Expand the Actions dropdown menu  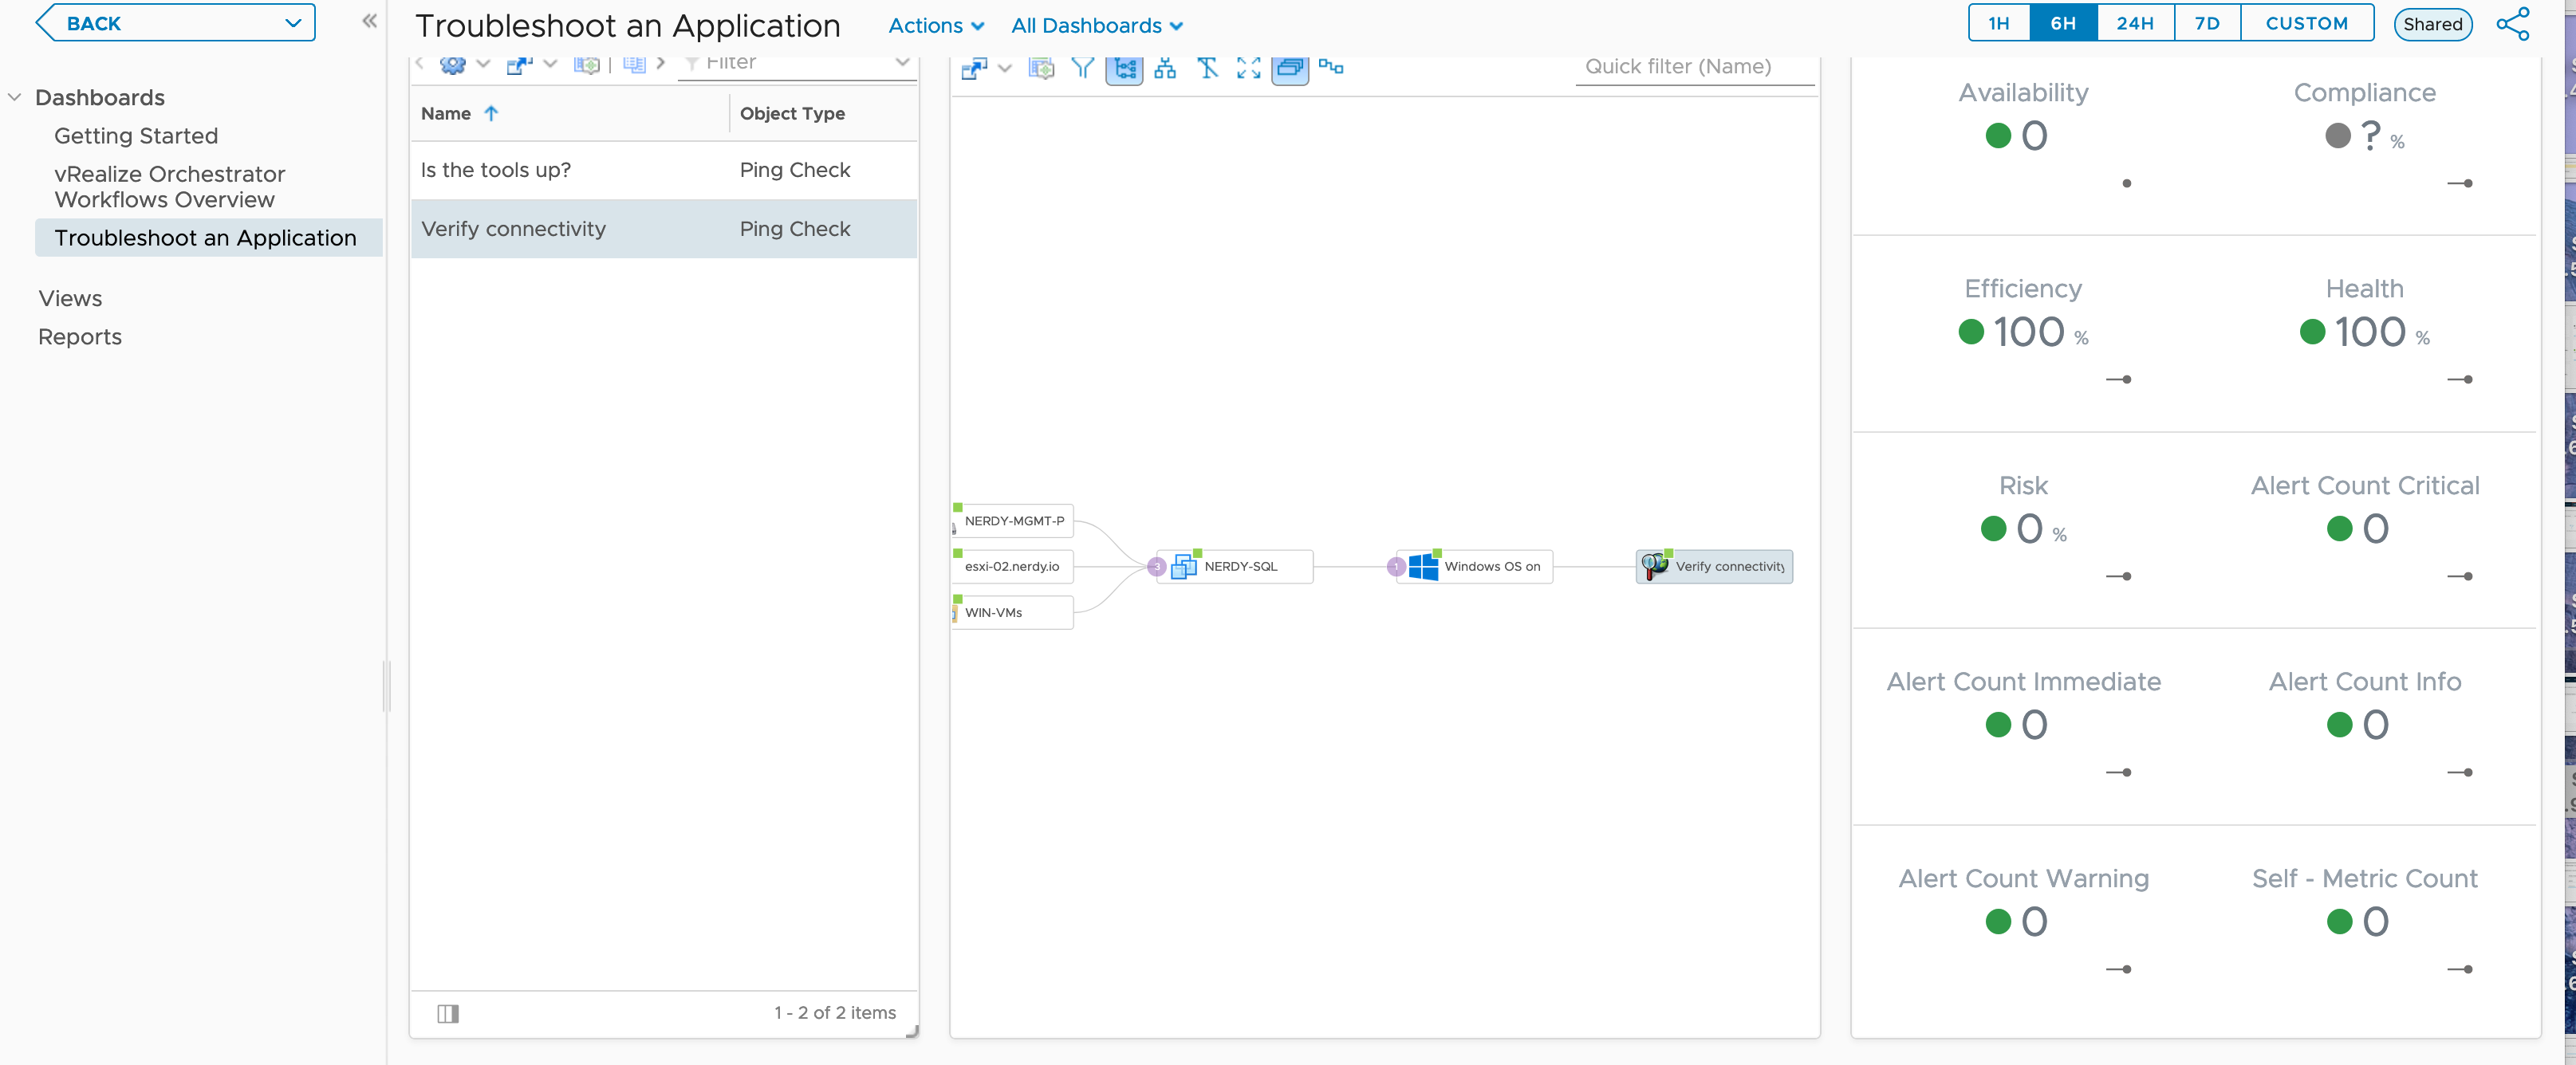936,26
